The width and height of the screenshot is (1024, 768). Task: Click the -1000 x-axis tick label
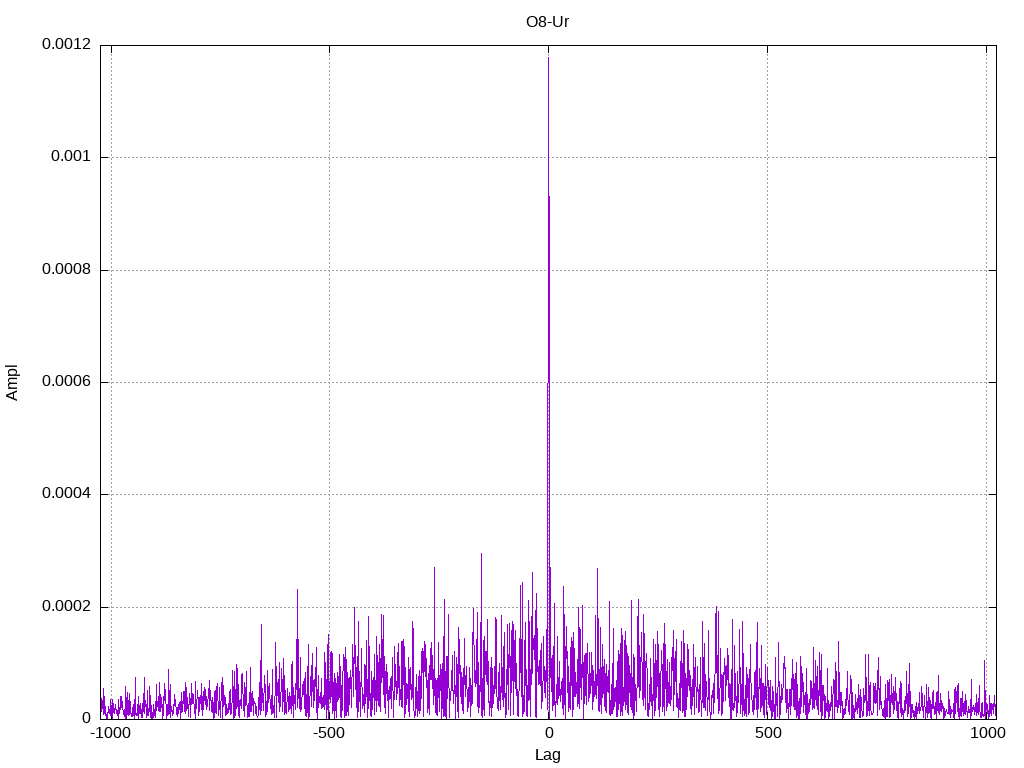(110, 733)
